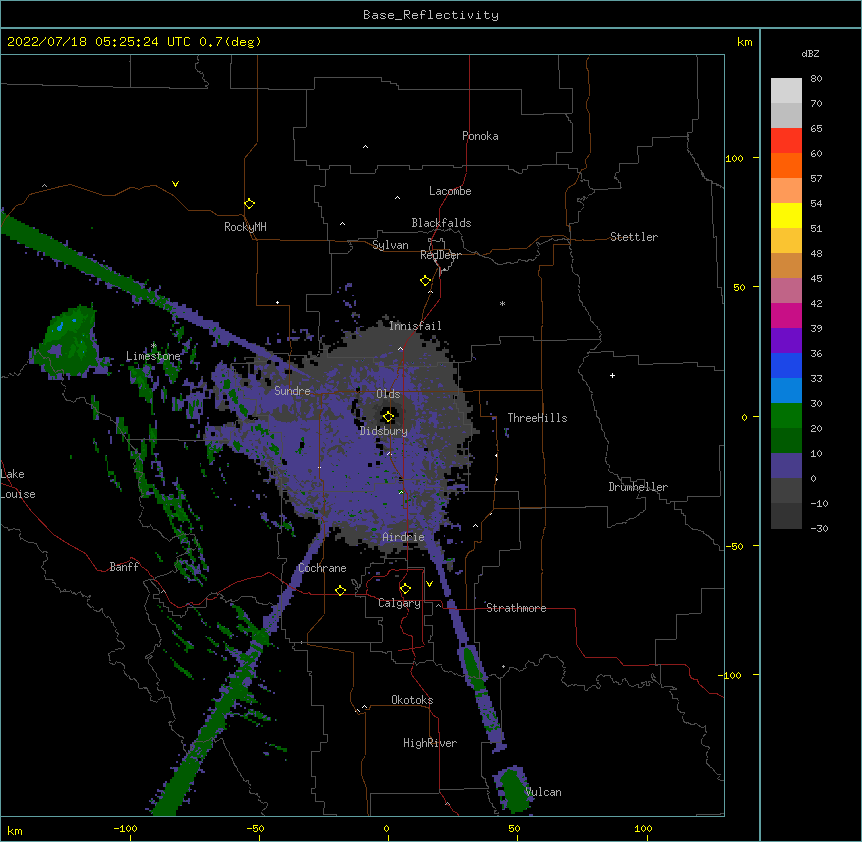862x842 pixels.
Task: Click the yellow diamond marker above the Calgary label
Action: (405, 589)
